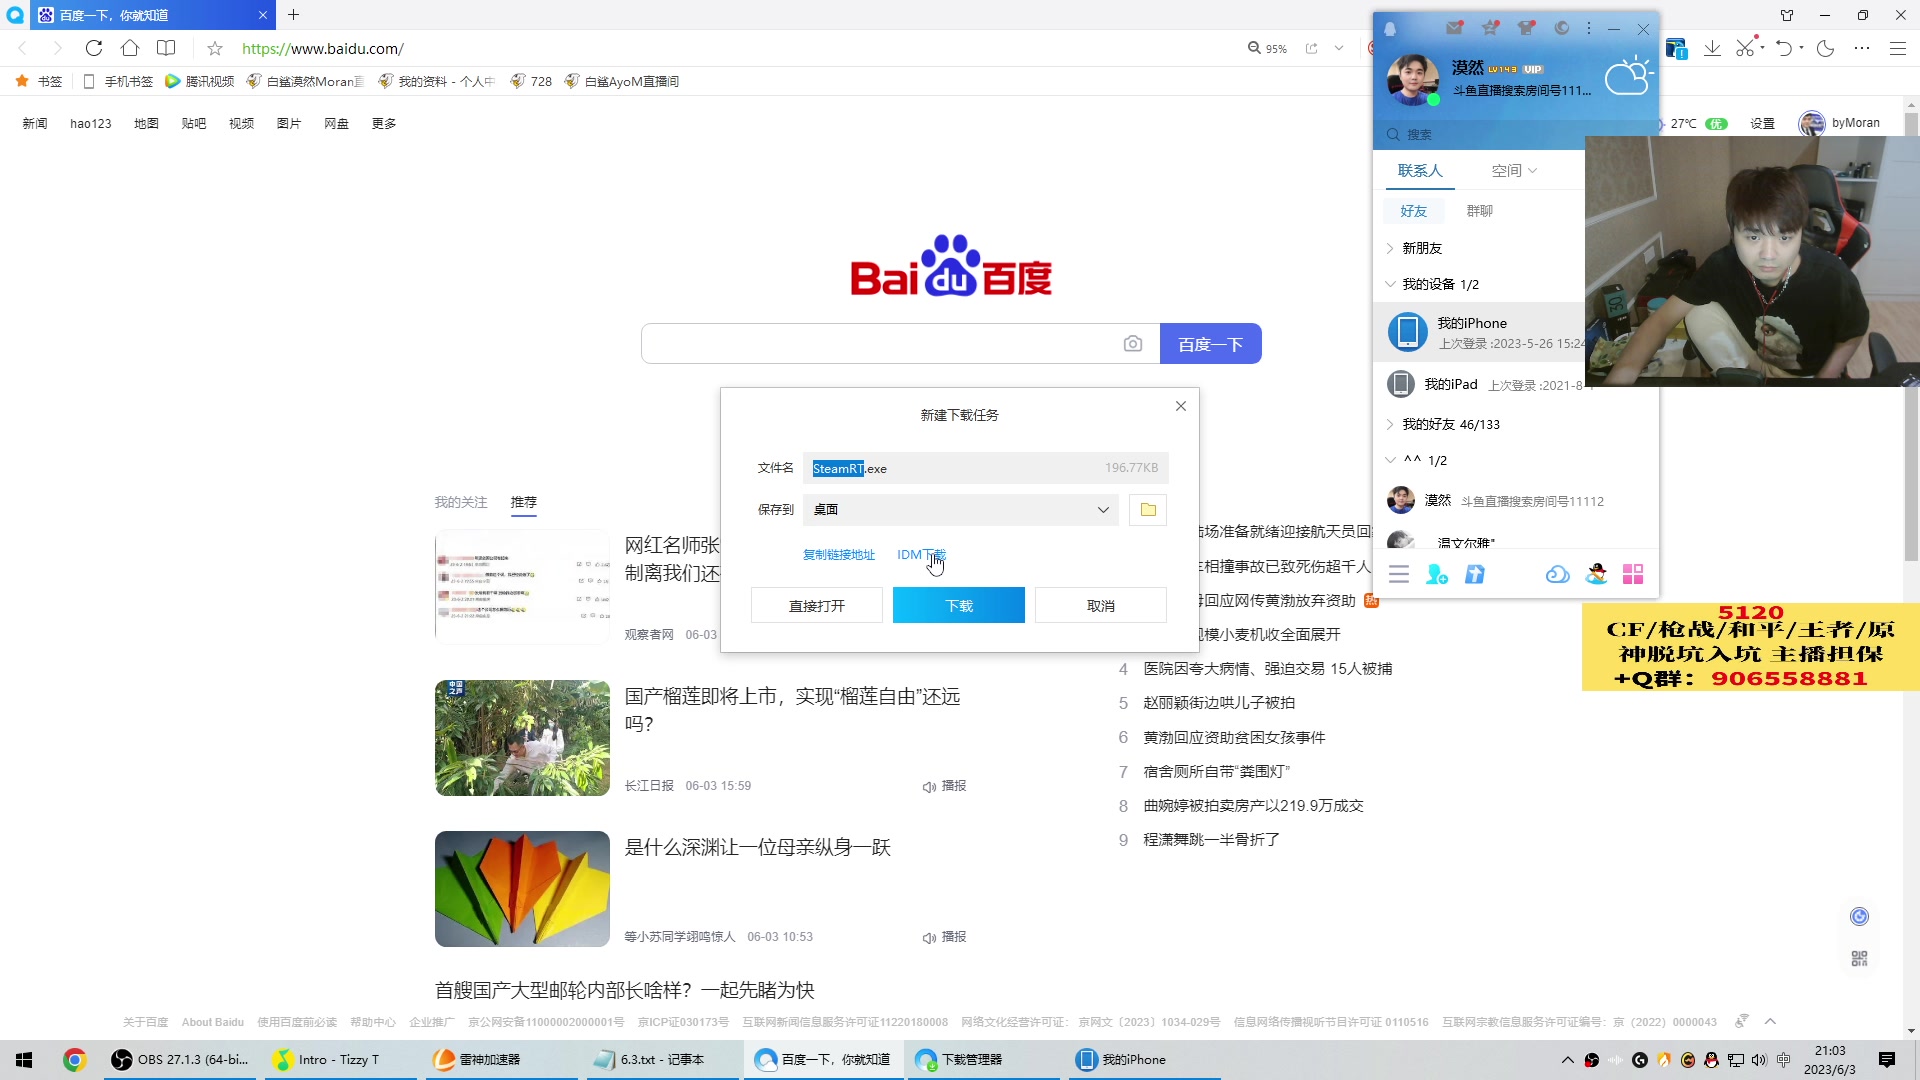Open the QQ Zone star icon
Screen dimensions: 1920x1080
tap(1490, 28)
